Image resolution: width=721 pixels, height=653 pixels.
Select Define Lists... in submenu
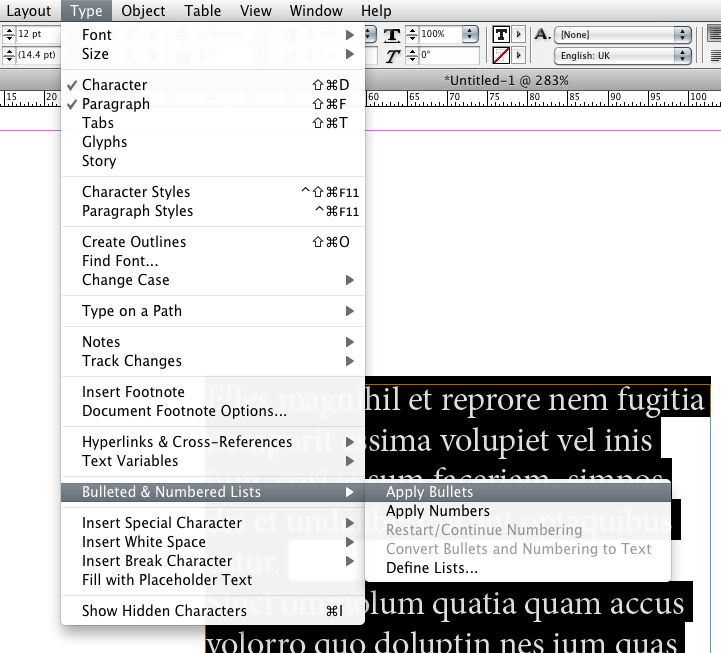(x=518, y=568)
